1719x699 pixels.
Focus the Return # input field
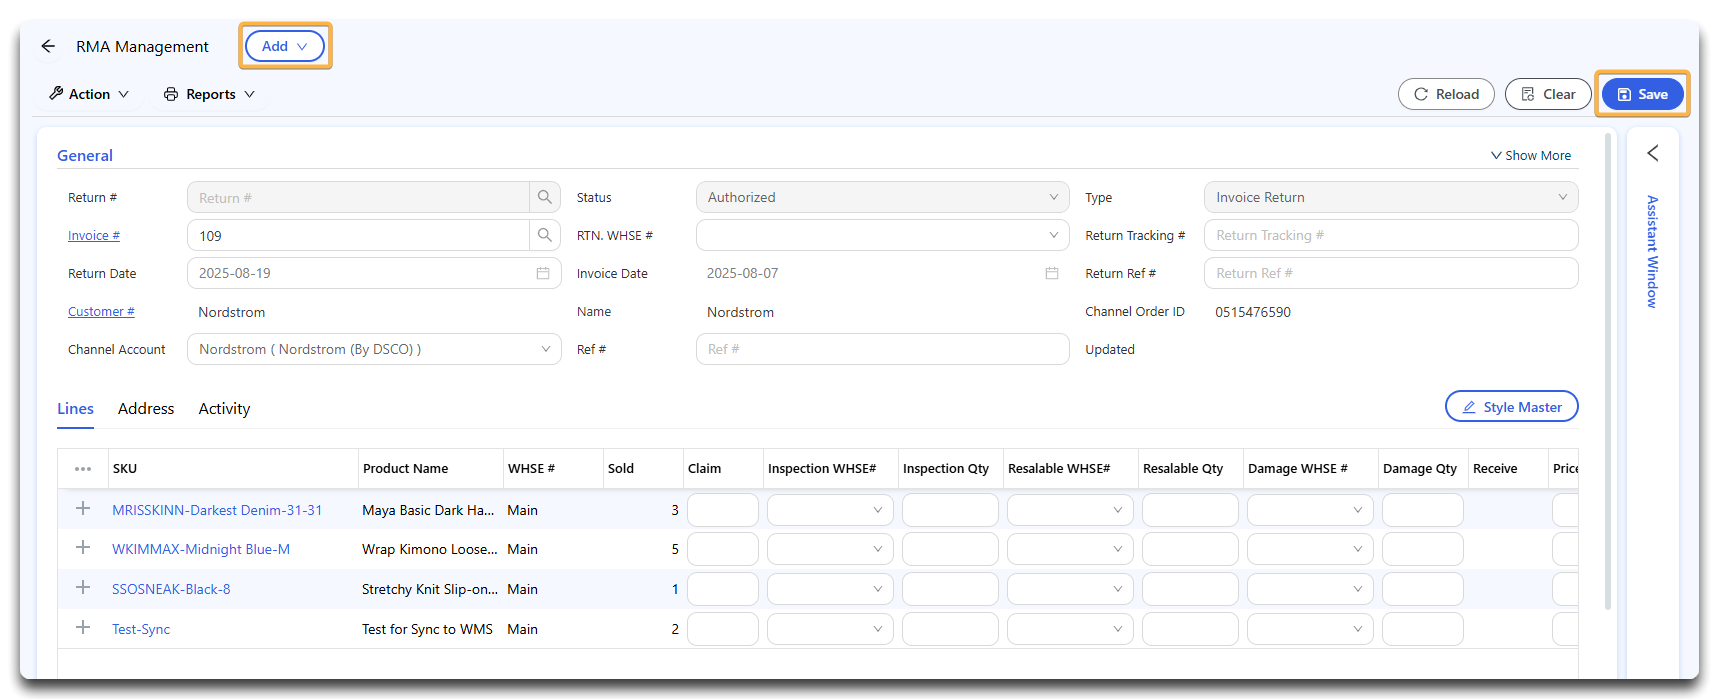point(358,197)
